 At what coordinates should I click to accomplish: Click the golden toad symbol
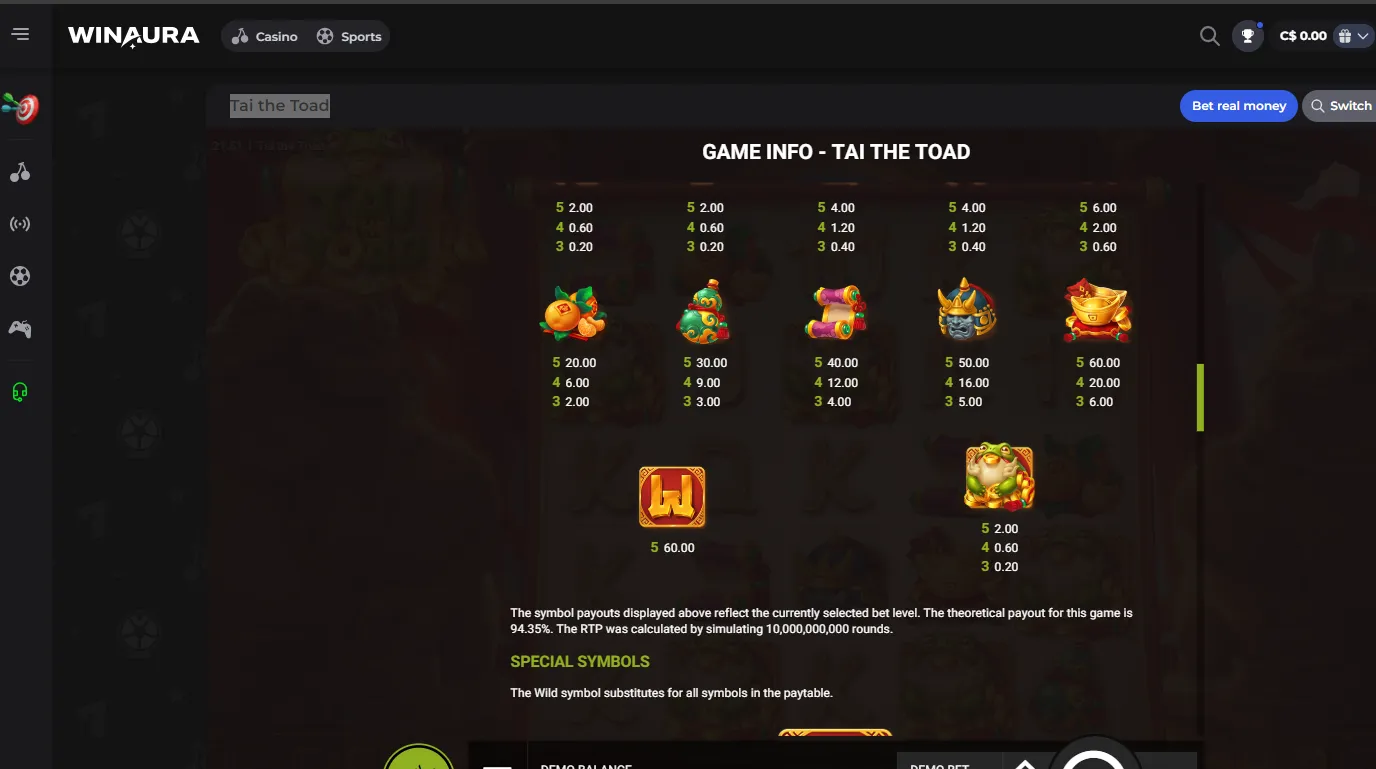(x=999, y=477)
